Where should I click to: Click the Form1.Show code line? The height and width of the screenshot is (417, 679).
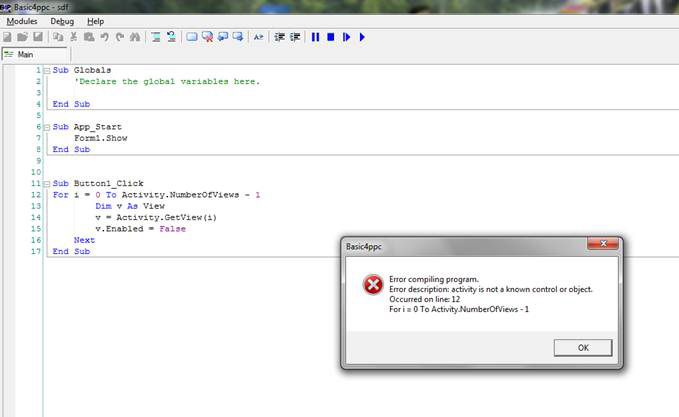coord(100,138)
